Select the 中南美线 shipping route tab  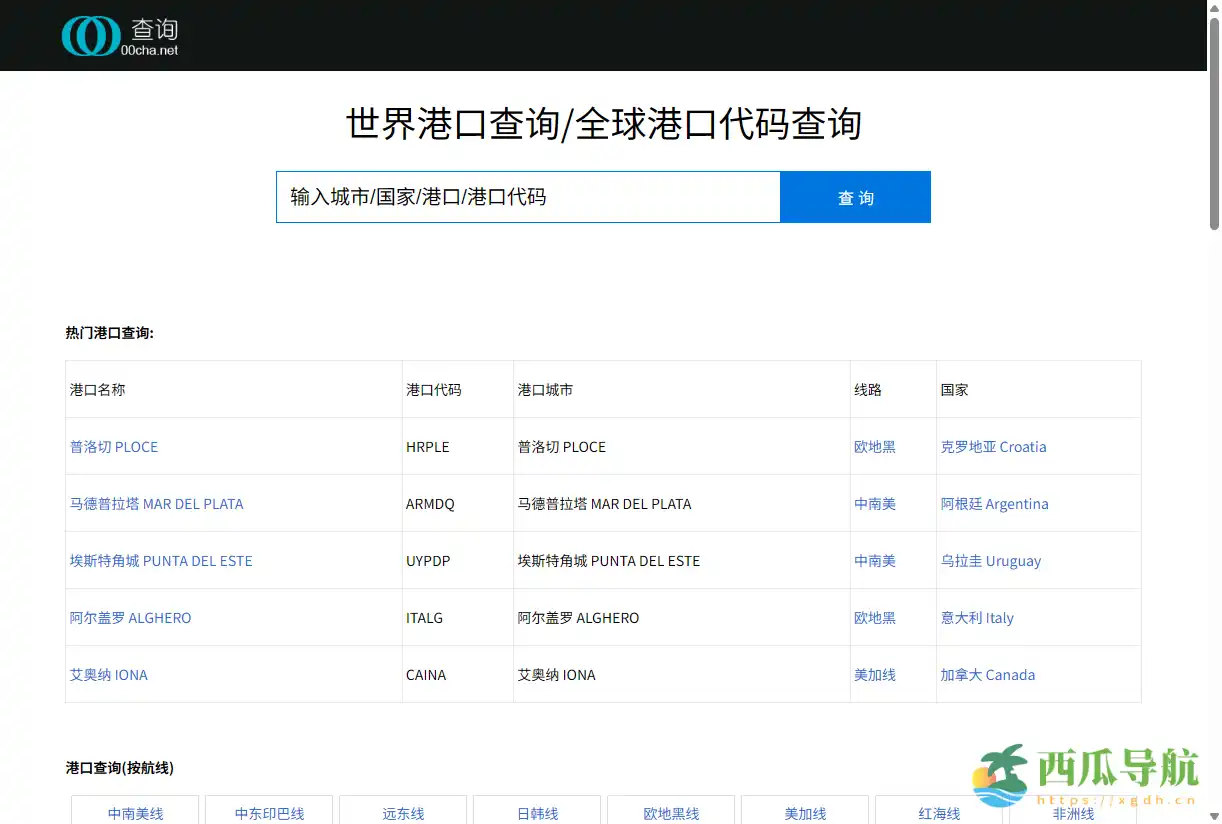pyautogui.click(x=135, y=813)
